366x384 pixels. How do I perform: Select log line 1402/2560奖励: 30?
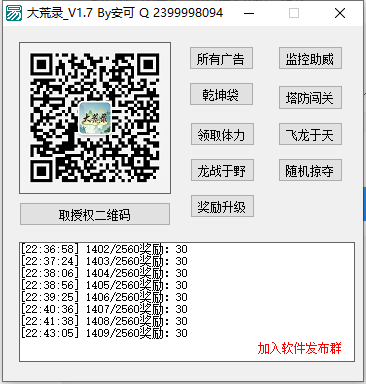104,249
